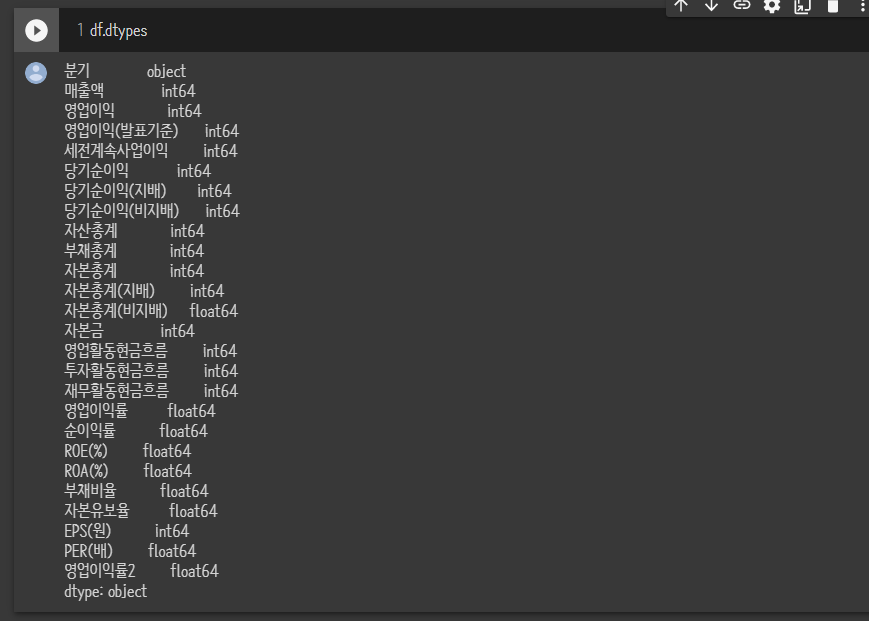869x621 pixels.
Task: Select the 세전계속사업이익 row
Action: tap(151, 151)
